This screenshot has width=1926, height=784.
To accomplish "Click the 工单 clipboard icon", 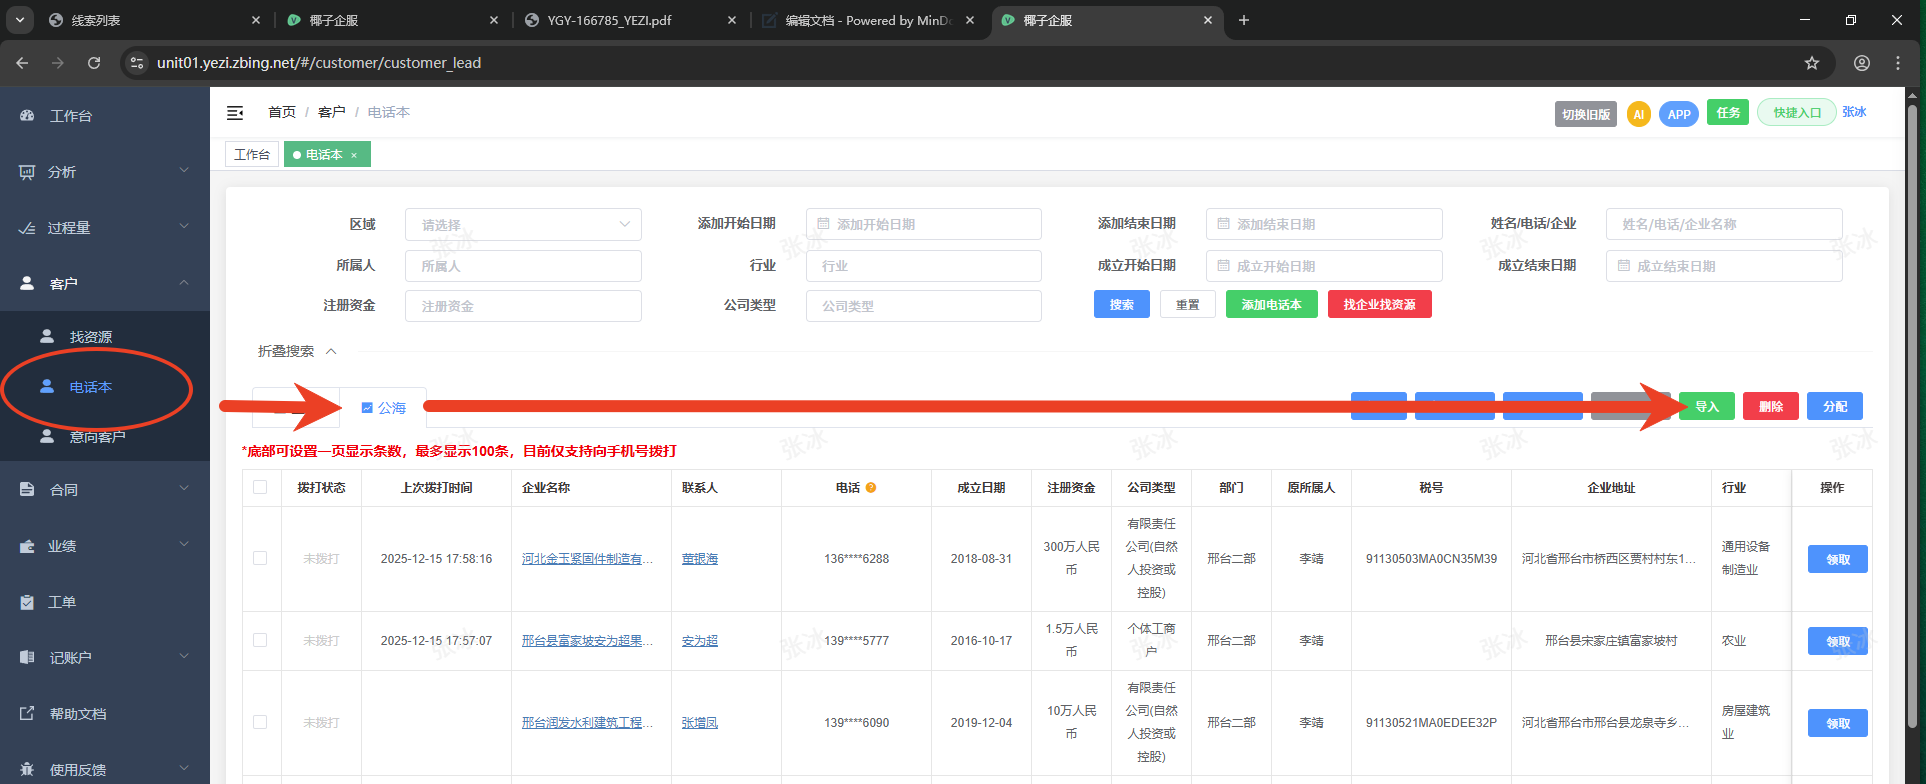I will 27,602.
